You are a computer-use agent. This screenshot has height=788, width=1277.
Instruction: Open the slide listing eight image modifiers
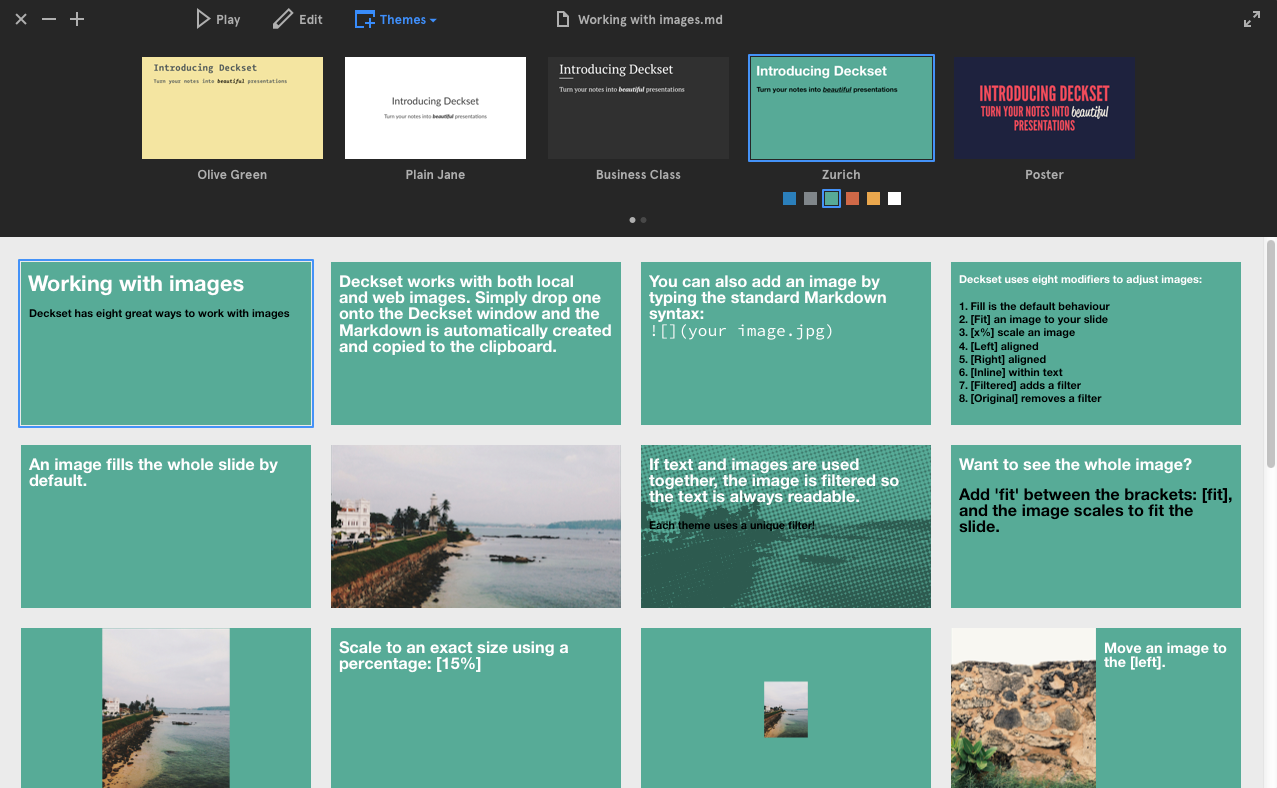tap(1095, 343)
